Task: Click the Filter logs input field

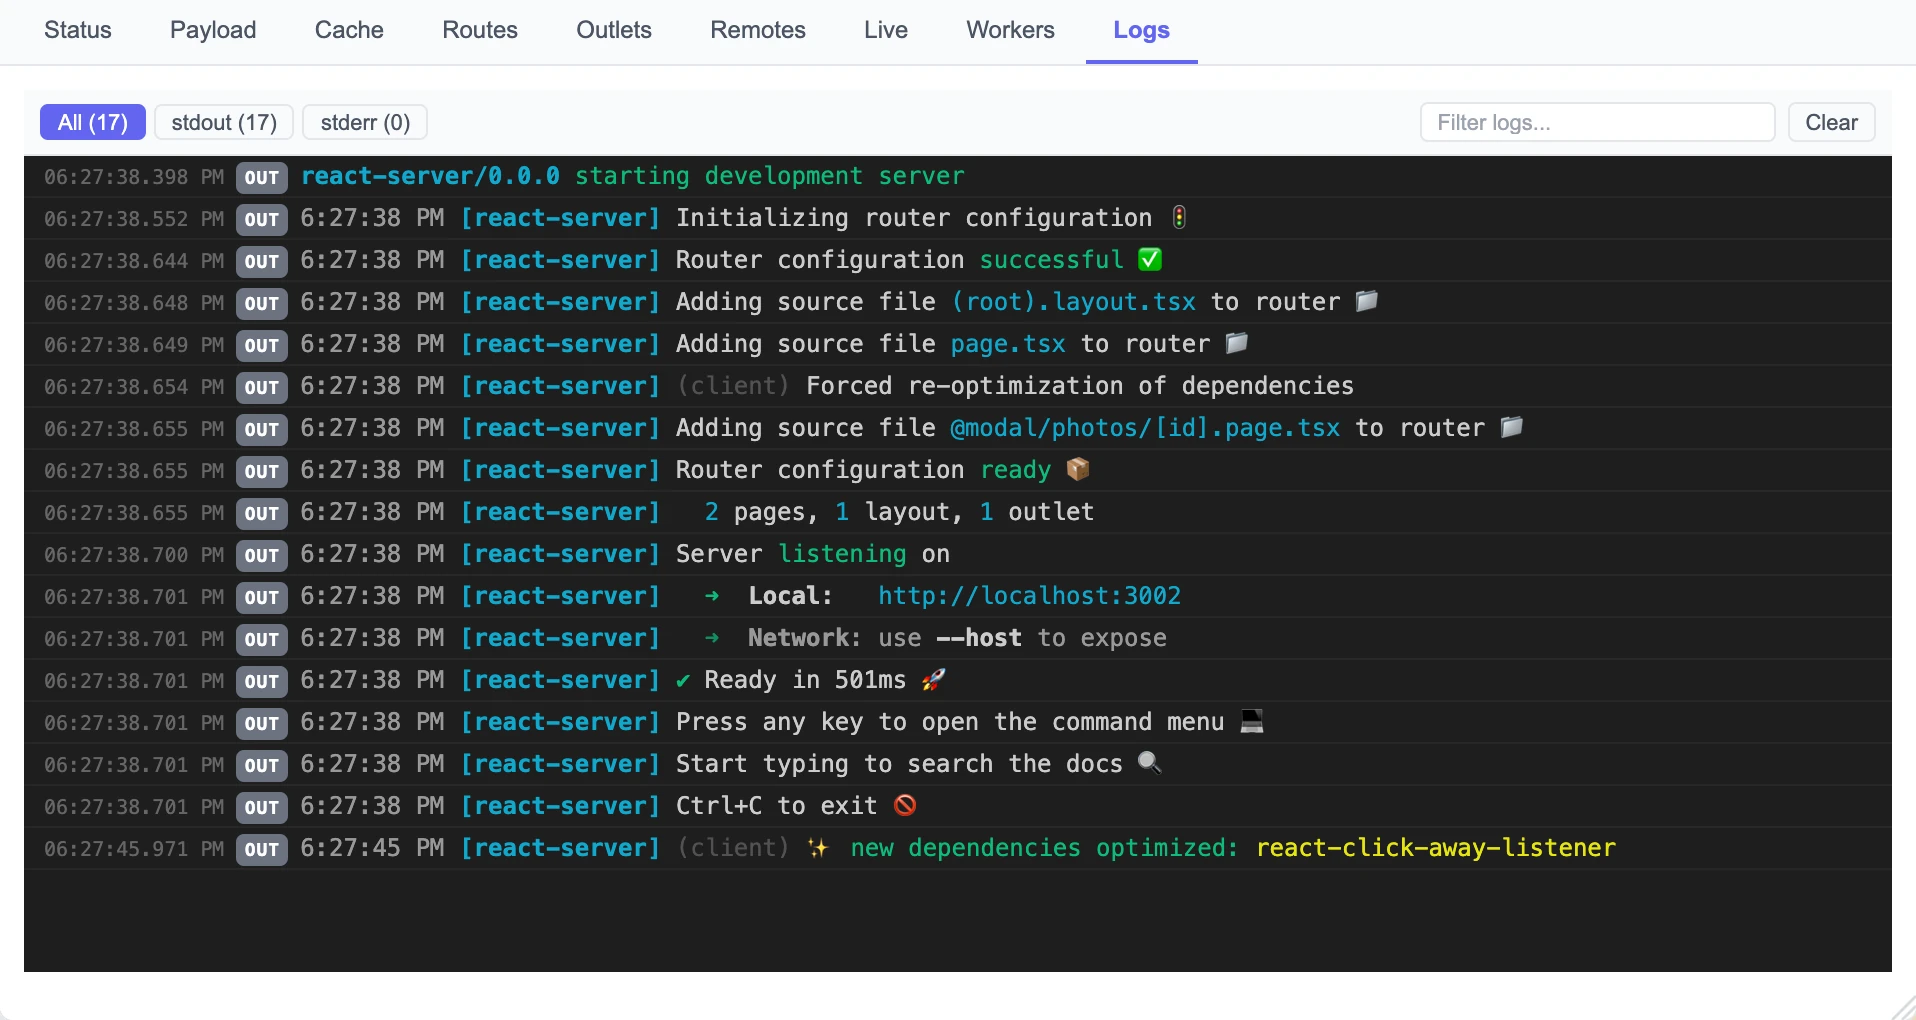Action: pyautogui.click(x=1597, y=122)
